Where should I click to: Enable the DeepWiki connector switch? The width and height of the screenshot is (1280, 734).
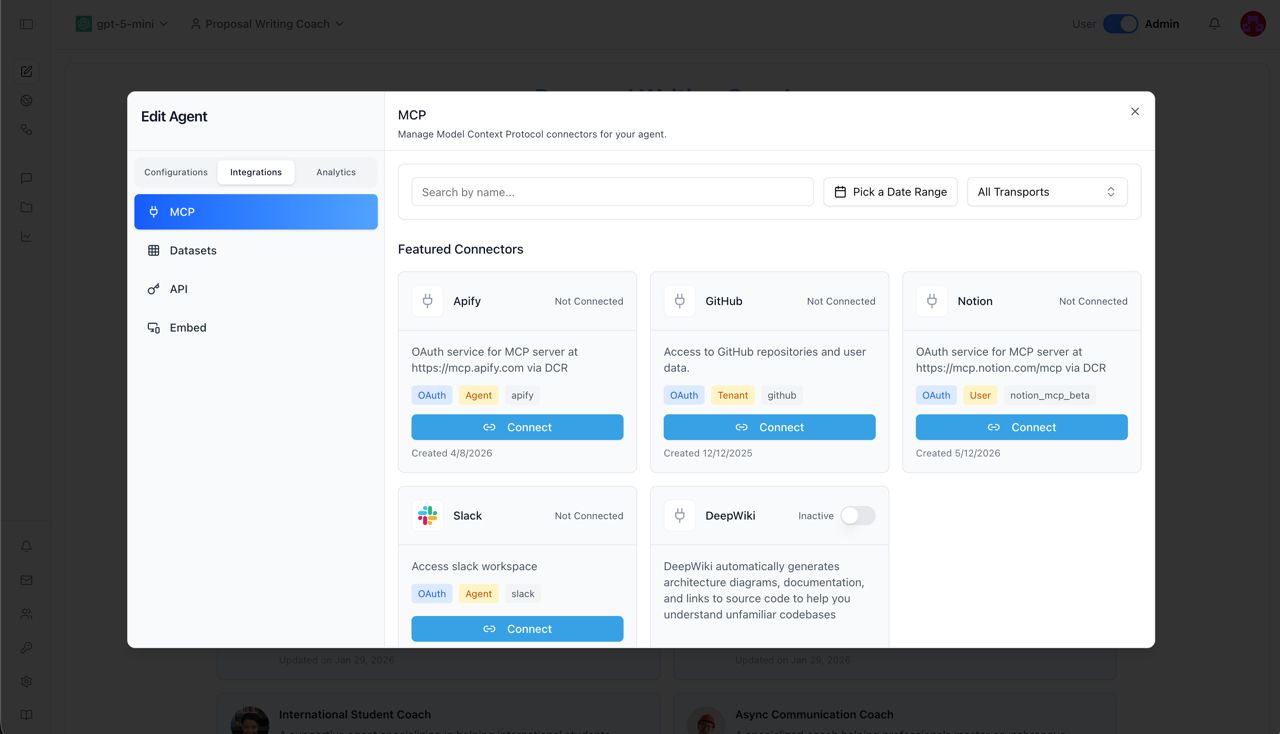(857, 516)
